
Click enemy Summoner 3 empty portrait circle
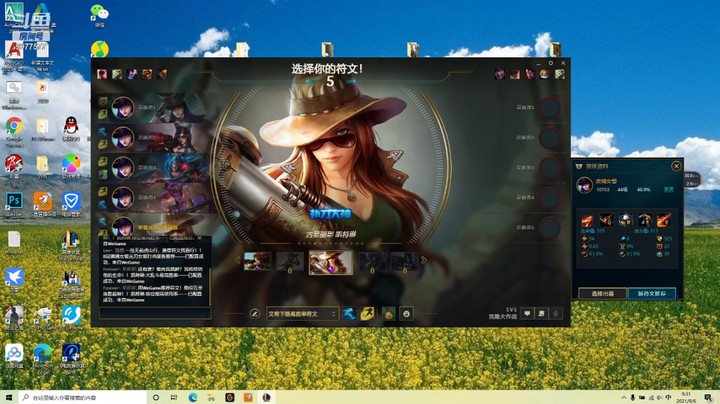point(550,168)
